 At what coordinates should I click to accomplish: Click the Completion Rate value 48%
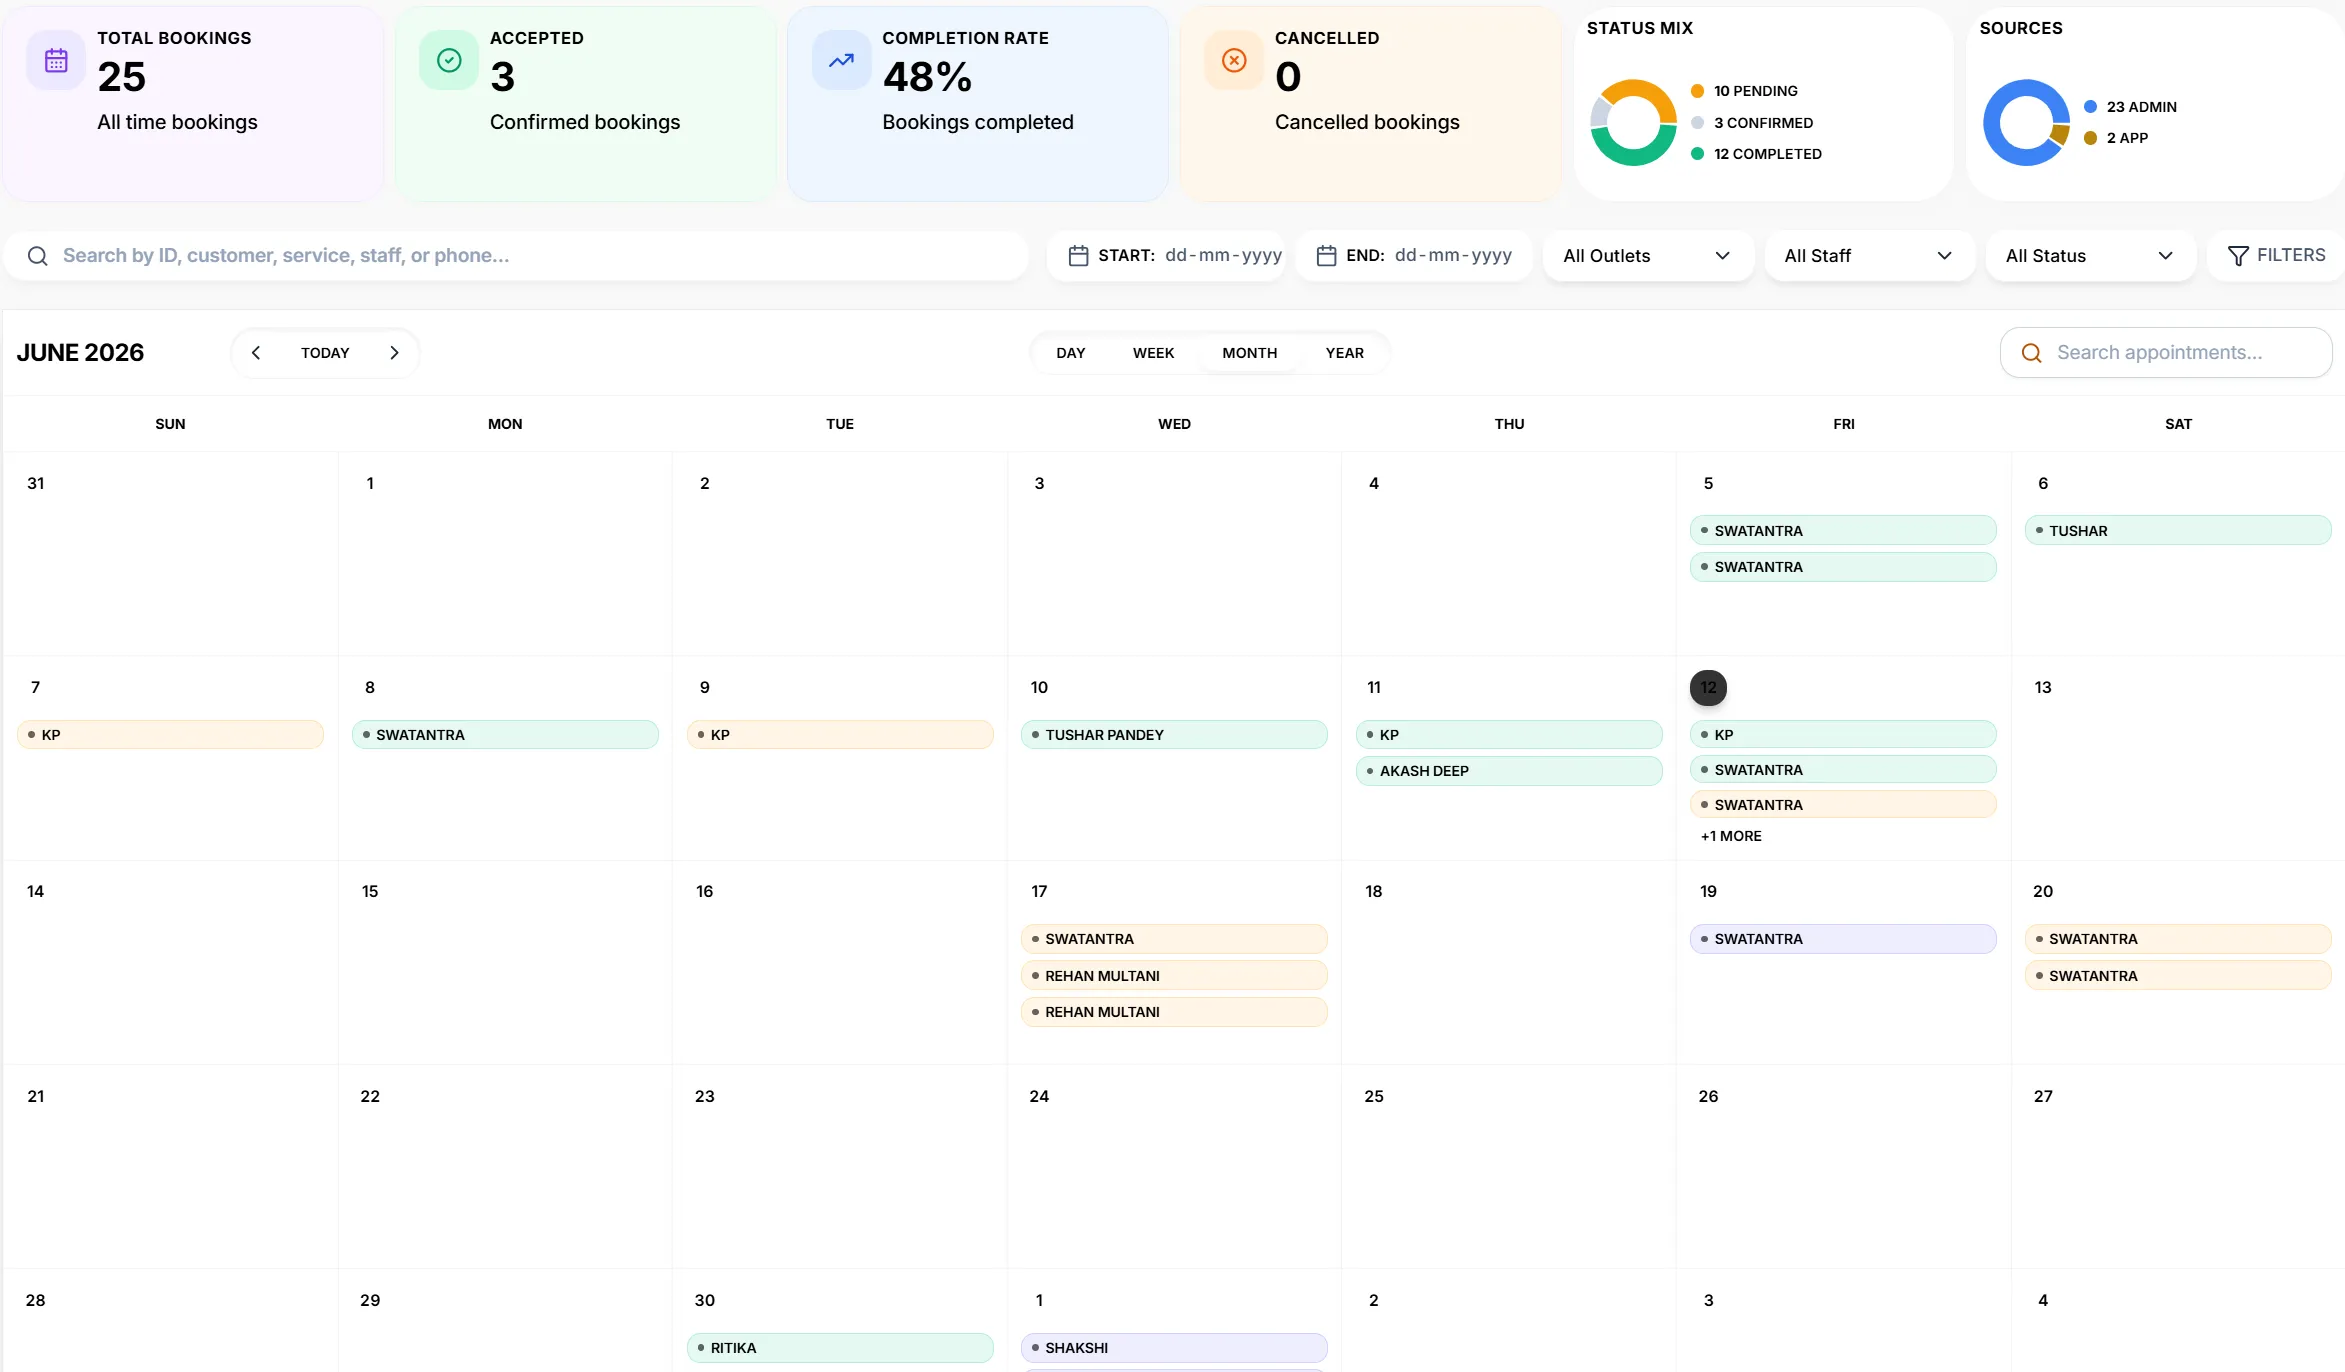point(927,77)
